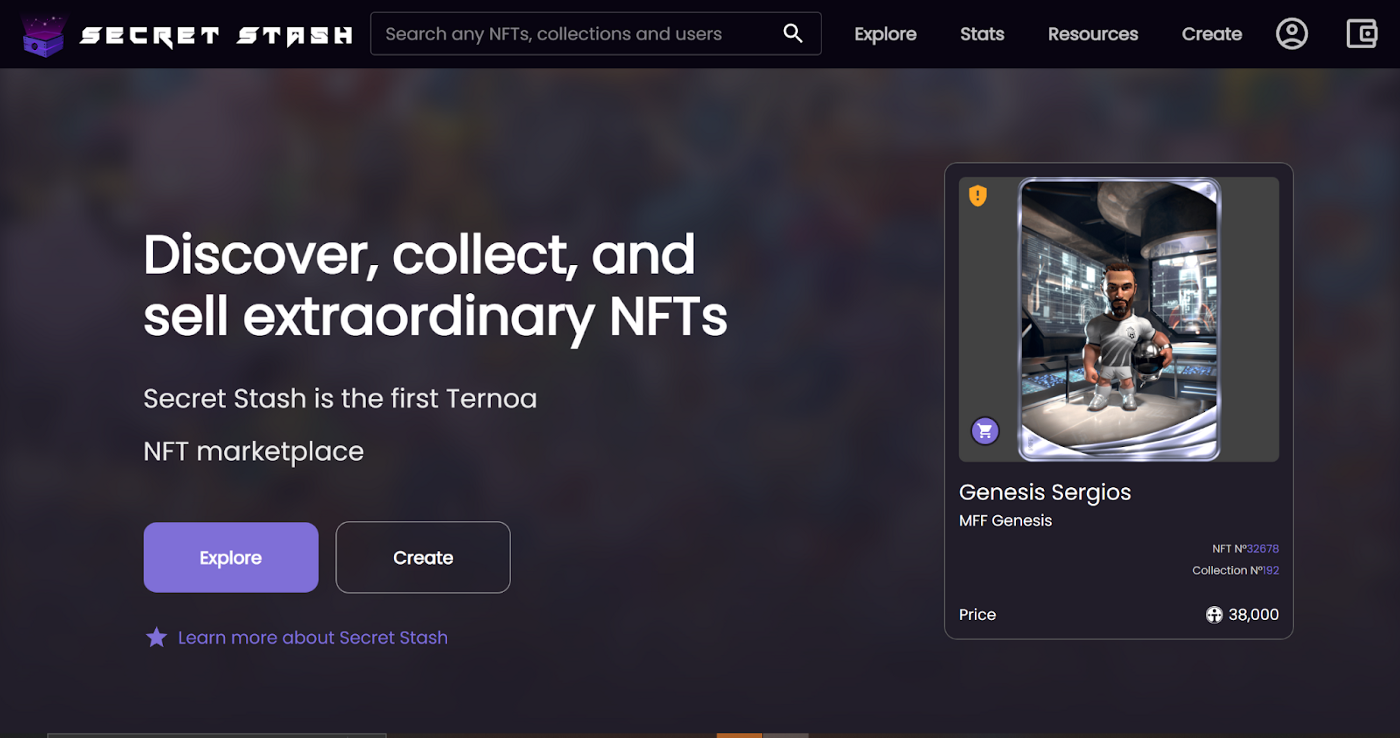Open the Create menu in header
This screenshot has height=738, width=1400.
click(1212, 34)
